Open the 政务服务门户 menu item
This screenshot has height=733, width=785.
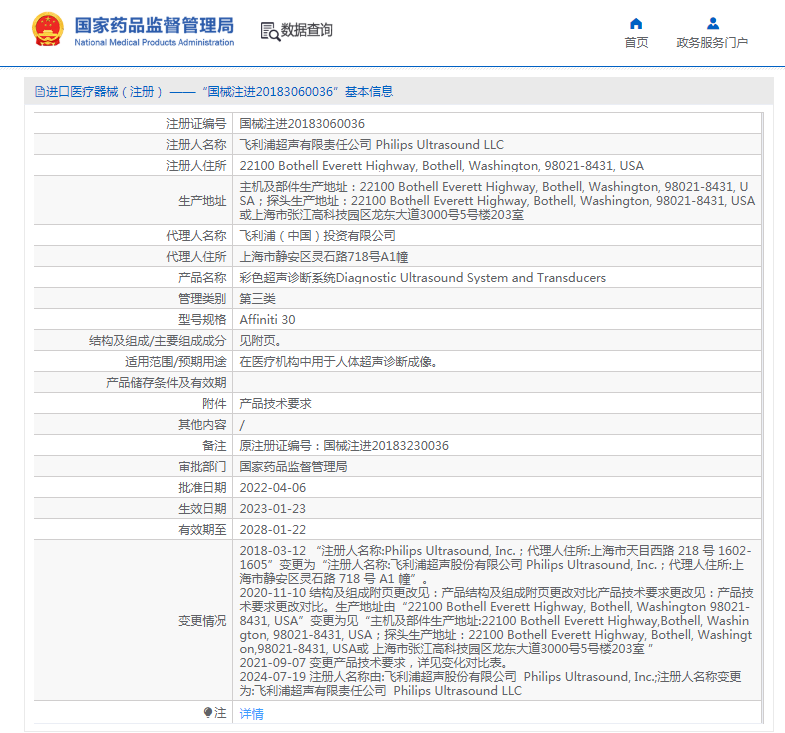712,42
